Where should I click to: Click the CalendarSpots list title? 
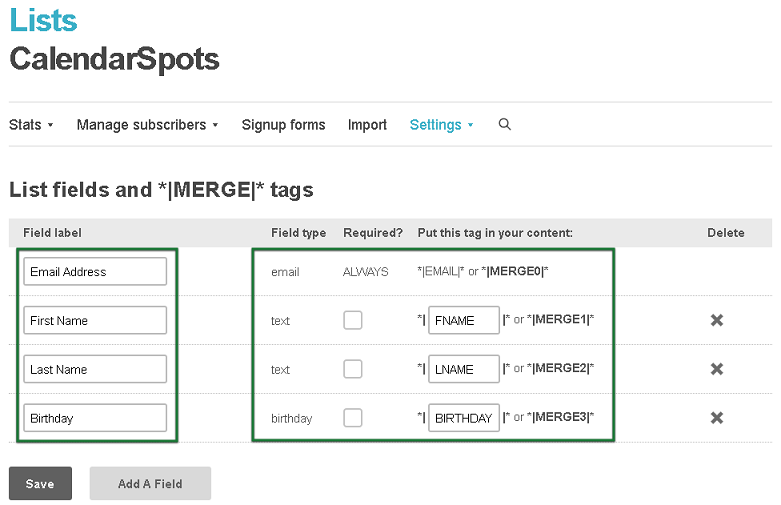114,59
